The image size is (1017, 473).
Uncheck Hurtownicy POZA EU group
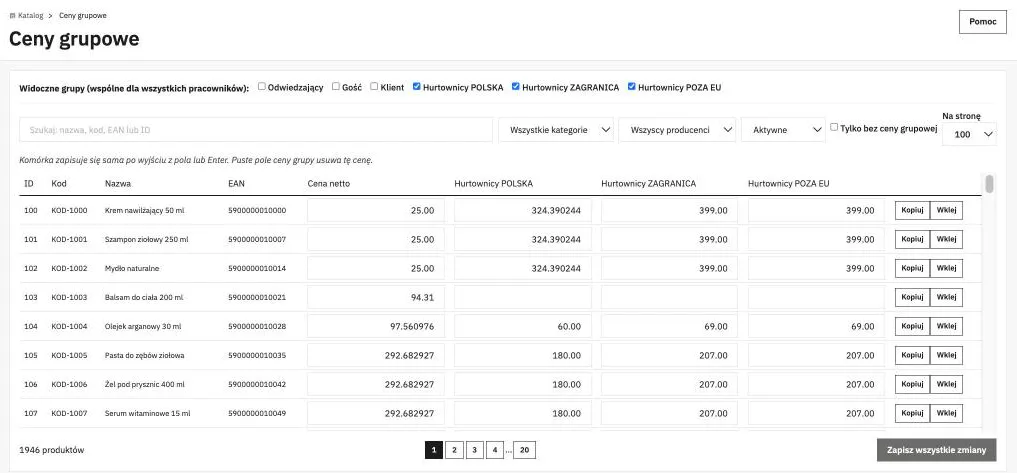(631, 86)
